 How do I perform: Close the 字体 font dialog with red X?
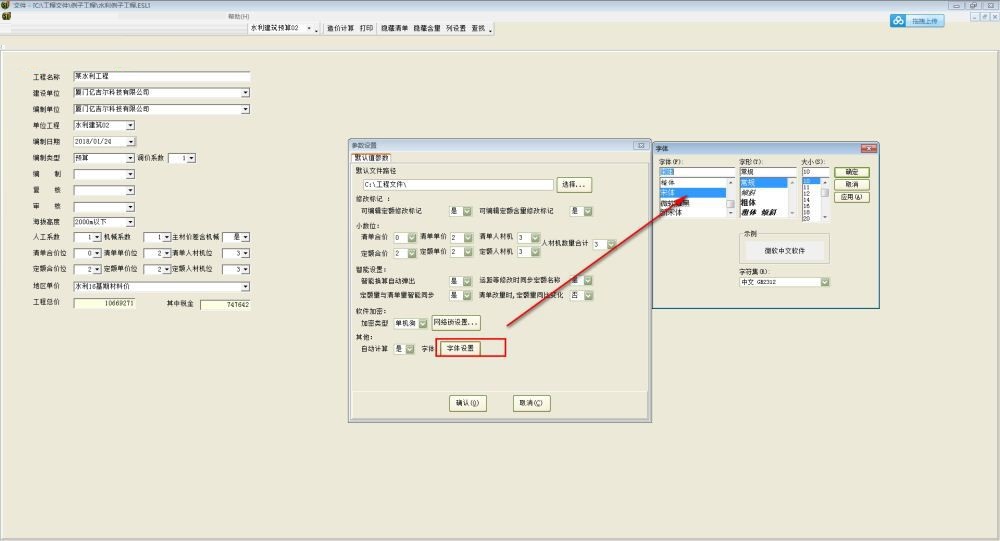click(x=870, y=148)
